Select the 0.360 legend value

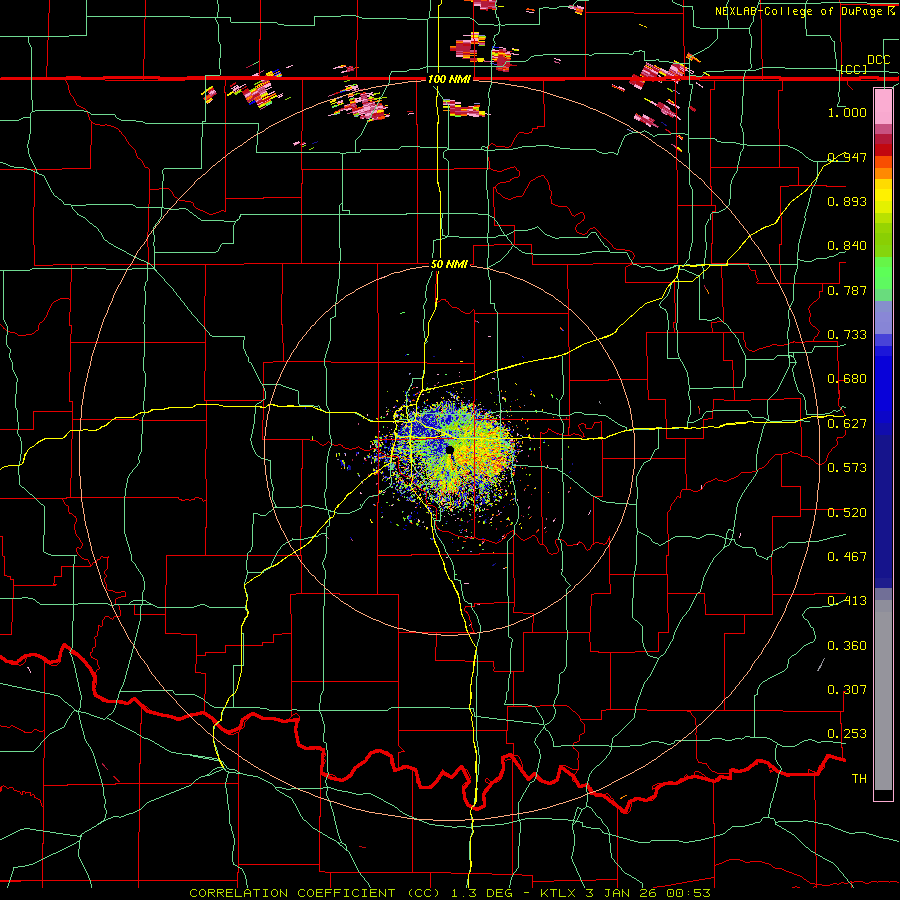847,646
